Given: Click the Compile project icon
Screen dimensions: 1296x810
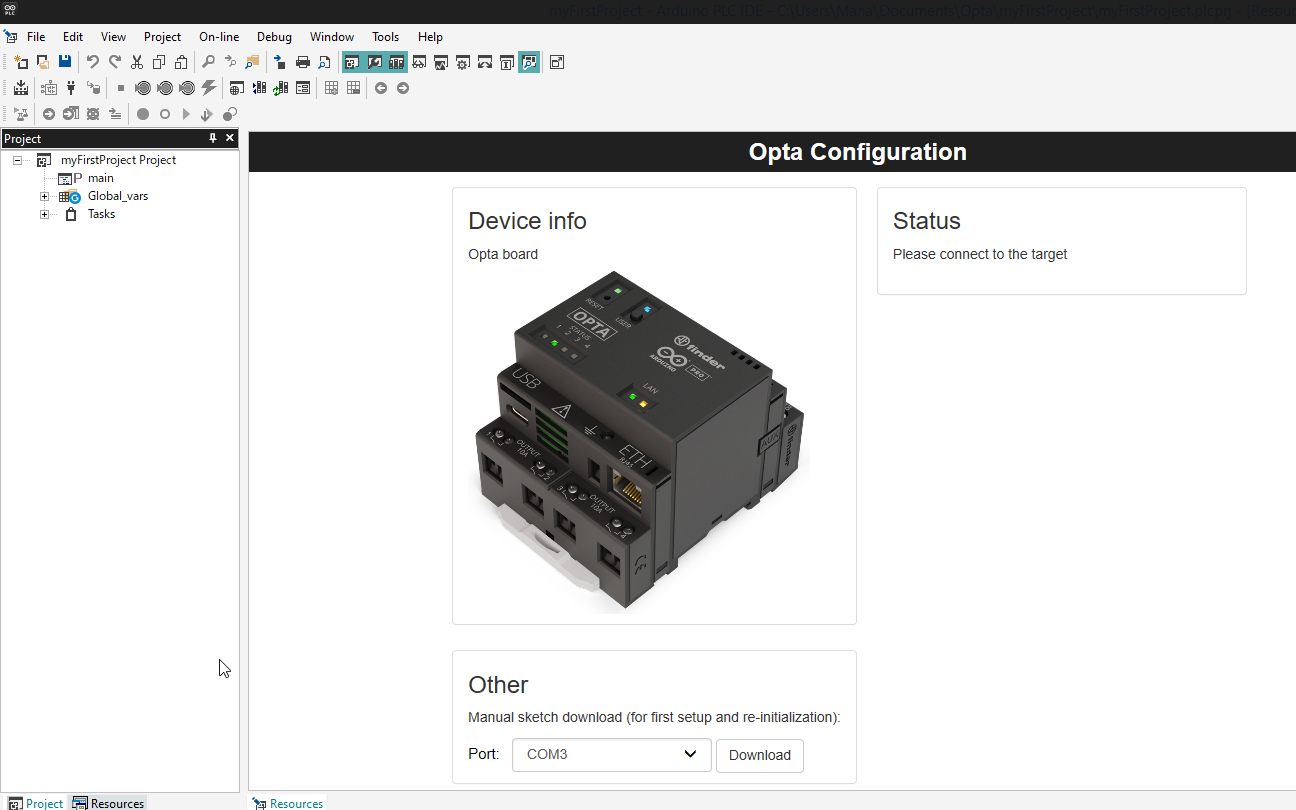Looking at the screenshot, I should click(21, 88).
